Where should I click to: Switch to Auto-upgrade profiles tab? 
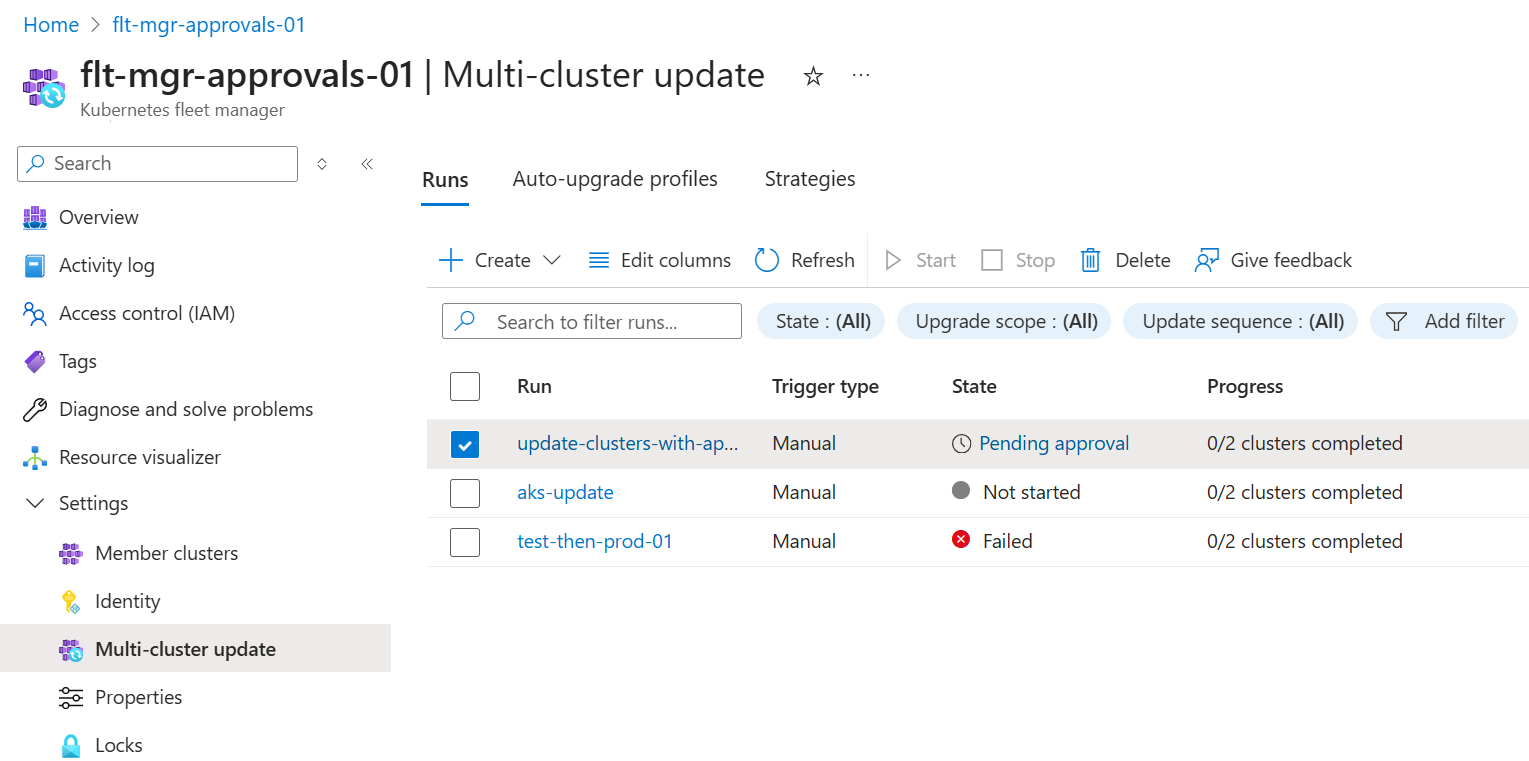coord(615,180)
